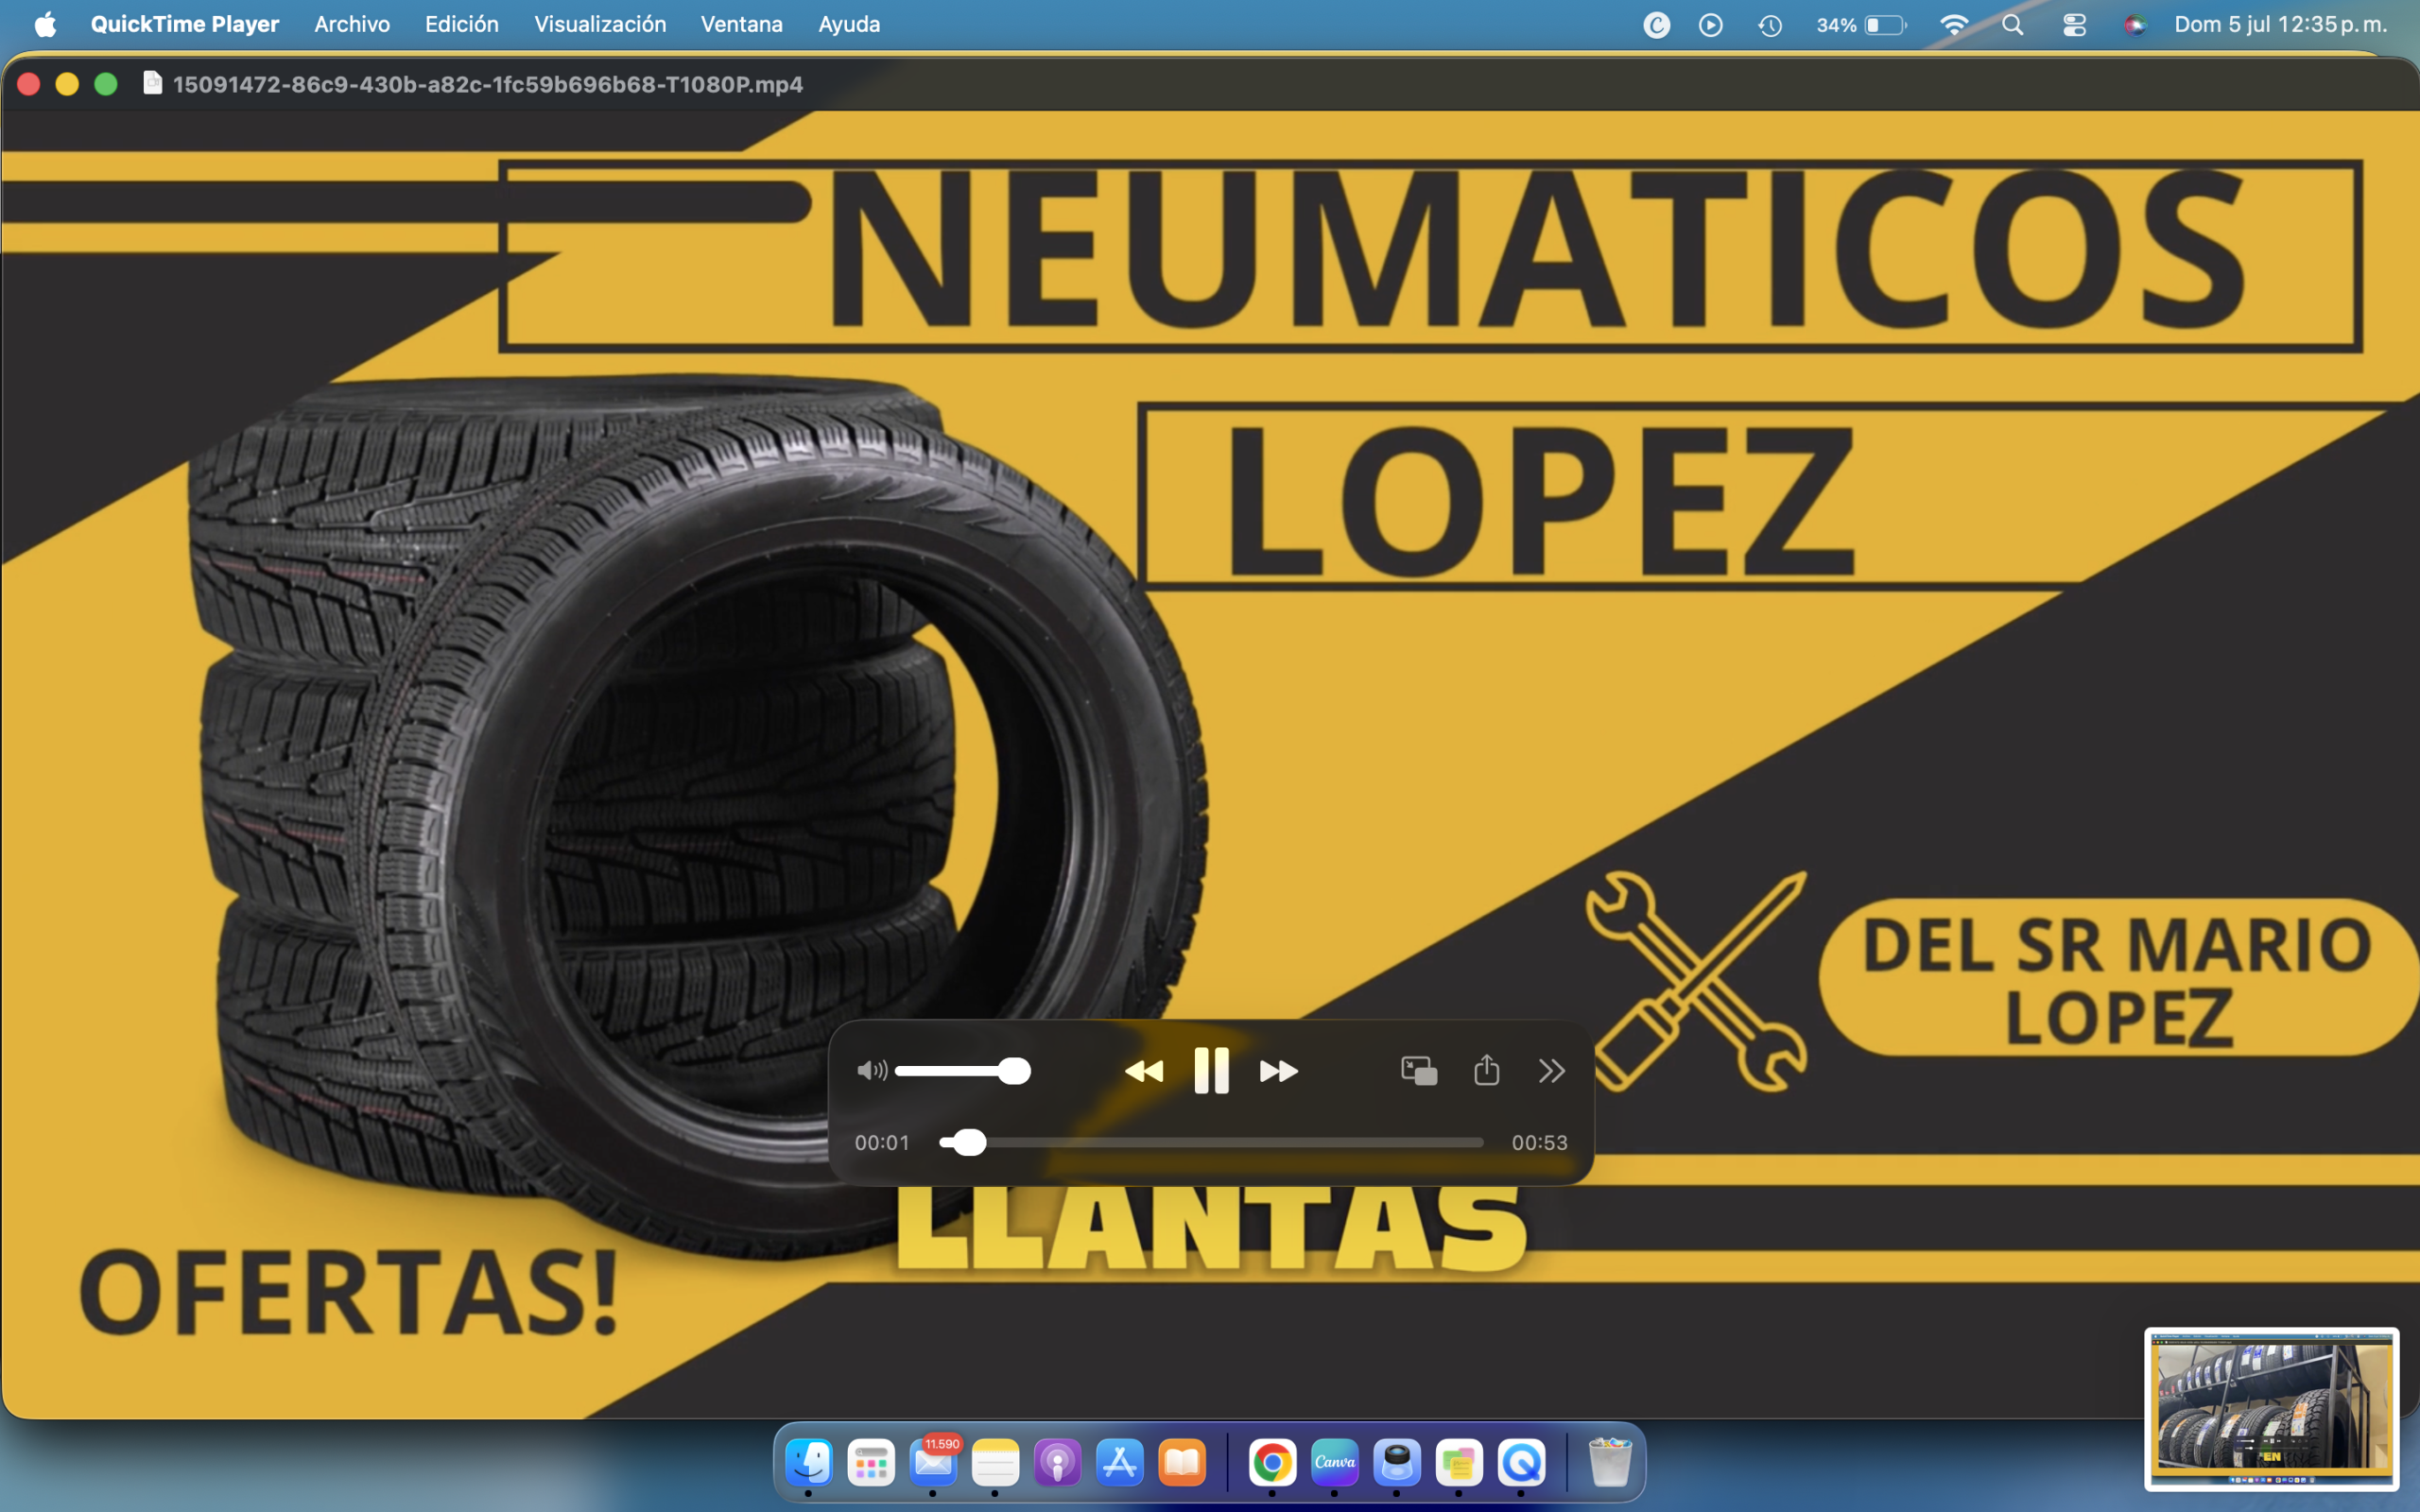Open Spotlight search in menu bar
The height and width of the screenshot is (1512, 2420).
tap(2013, 25)
